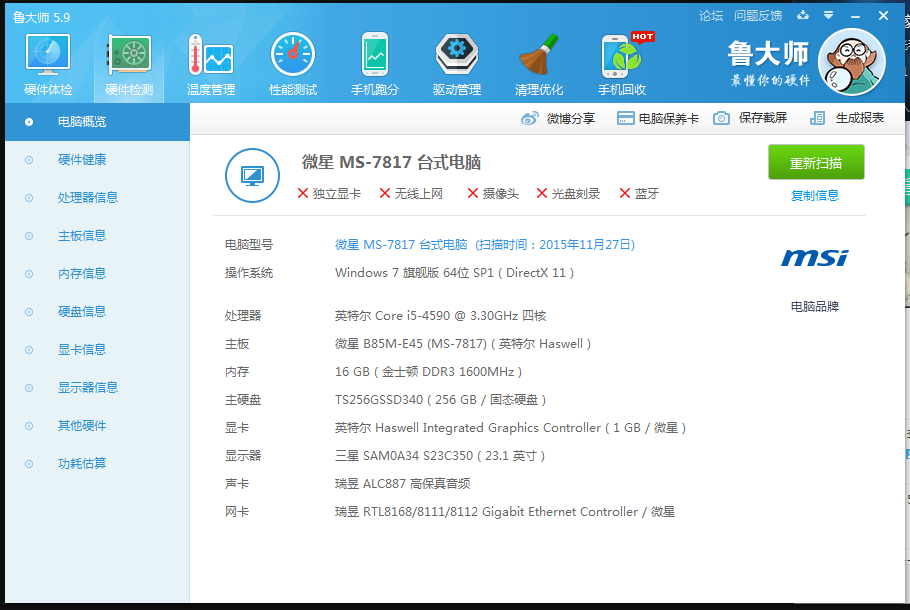The height and width of the screenshot is (610, 910).
Task: Click the round desktop computer icon
Action: pyautogui.click(x=252, y=175)
